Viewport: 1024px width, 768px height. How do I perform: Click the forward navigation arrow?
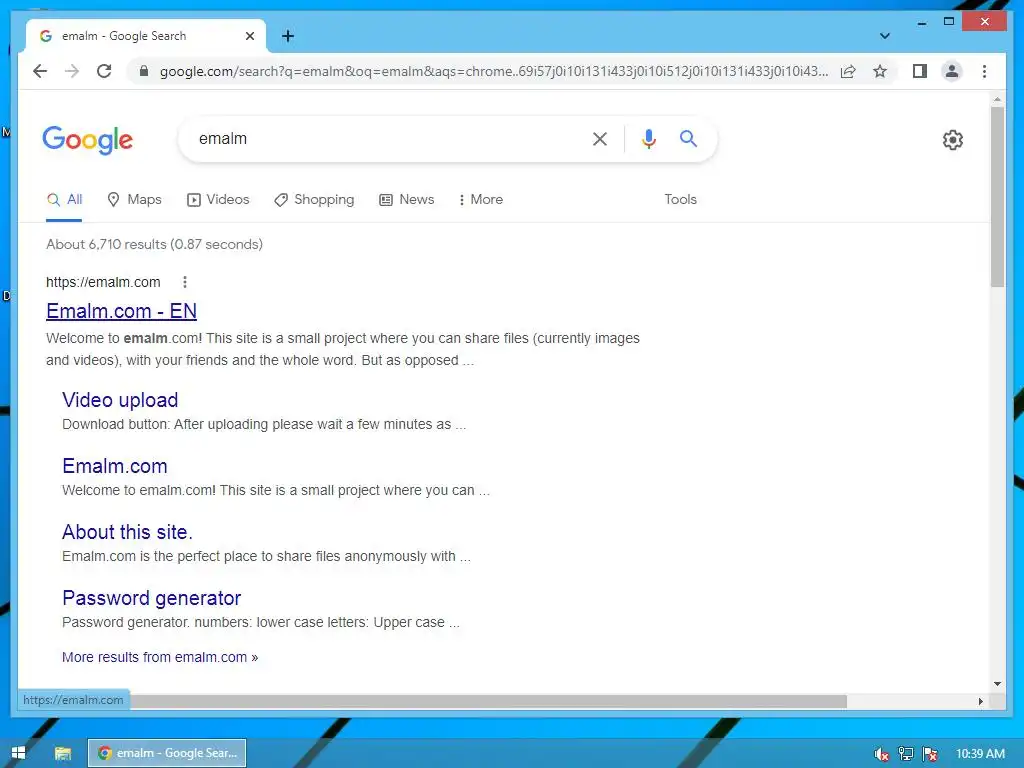click(72, 71)
